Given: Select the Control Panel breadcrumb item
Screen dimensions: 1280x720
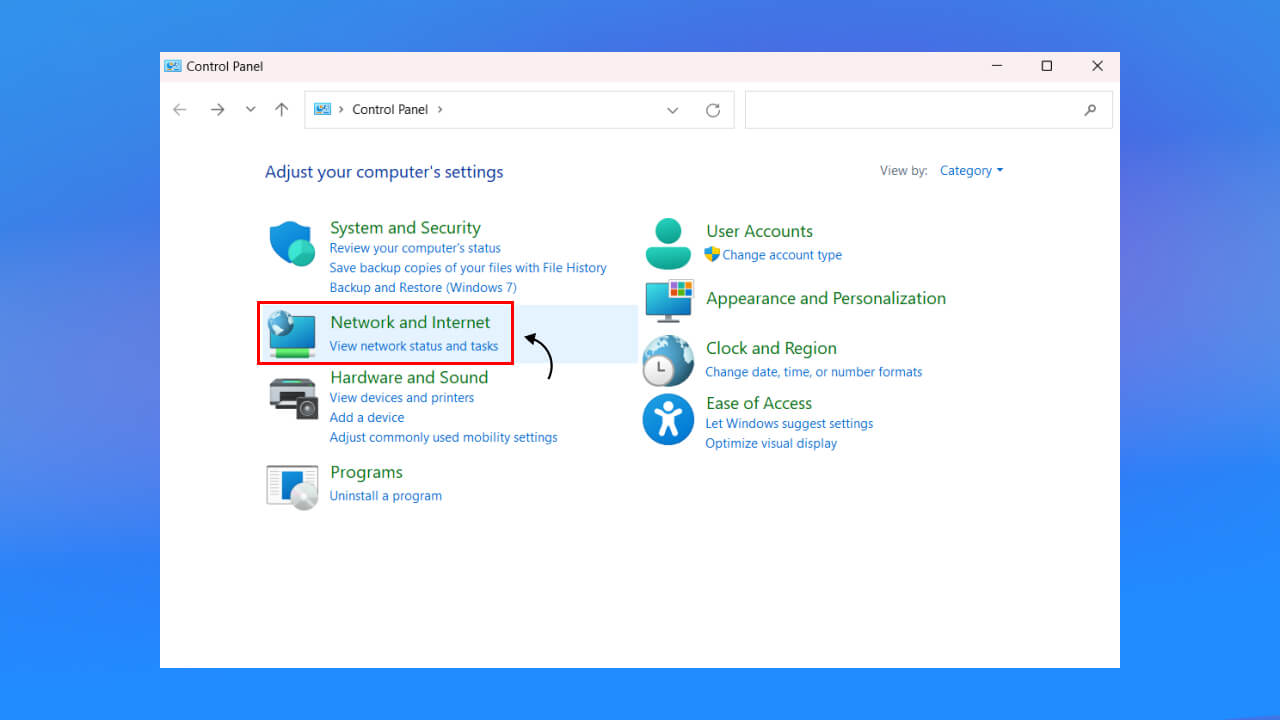Looking at the screenshot, I should click(390, 110).
